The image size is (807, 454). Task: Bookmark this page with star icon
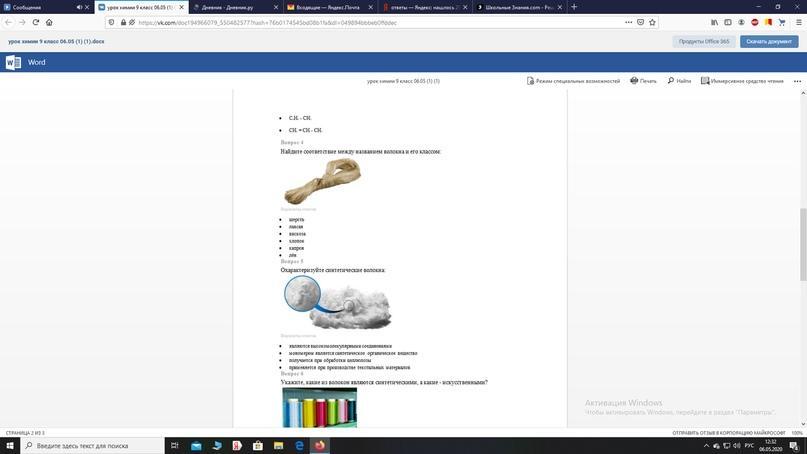(653, 23)
